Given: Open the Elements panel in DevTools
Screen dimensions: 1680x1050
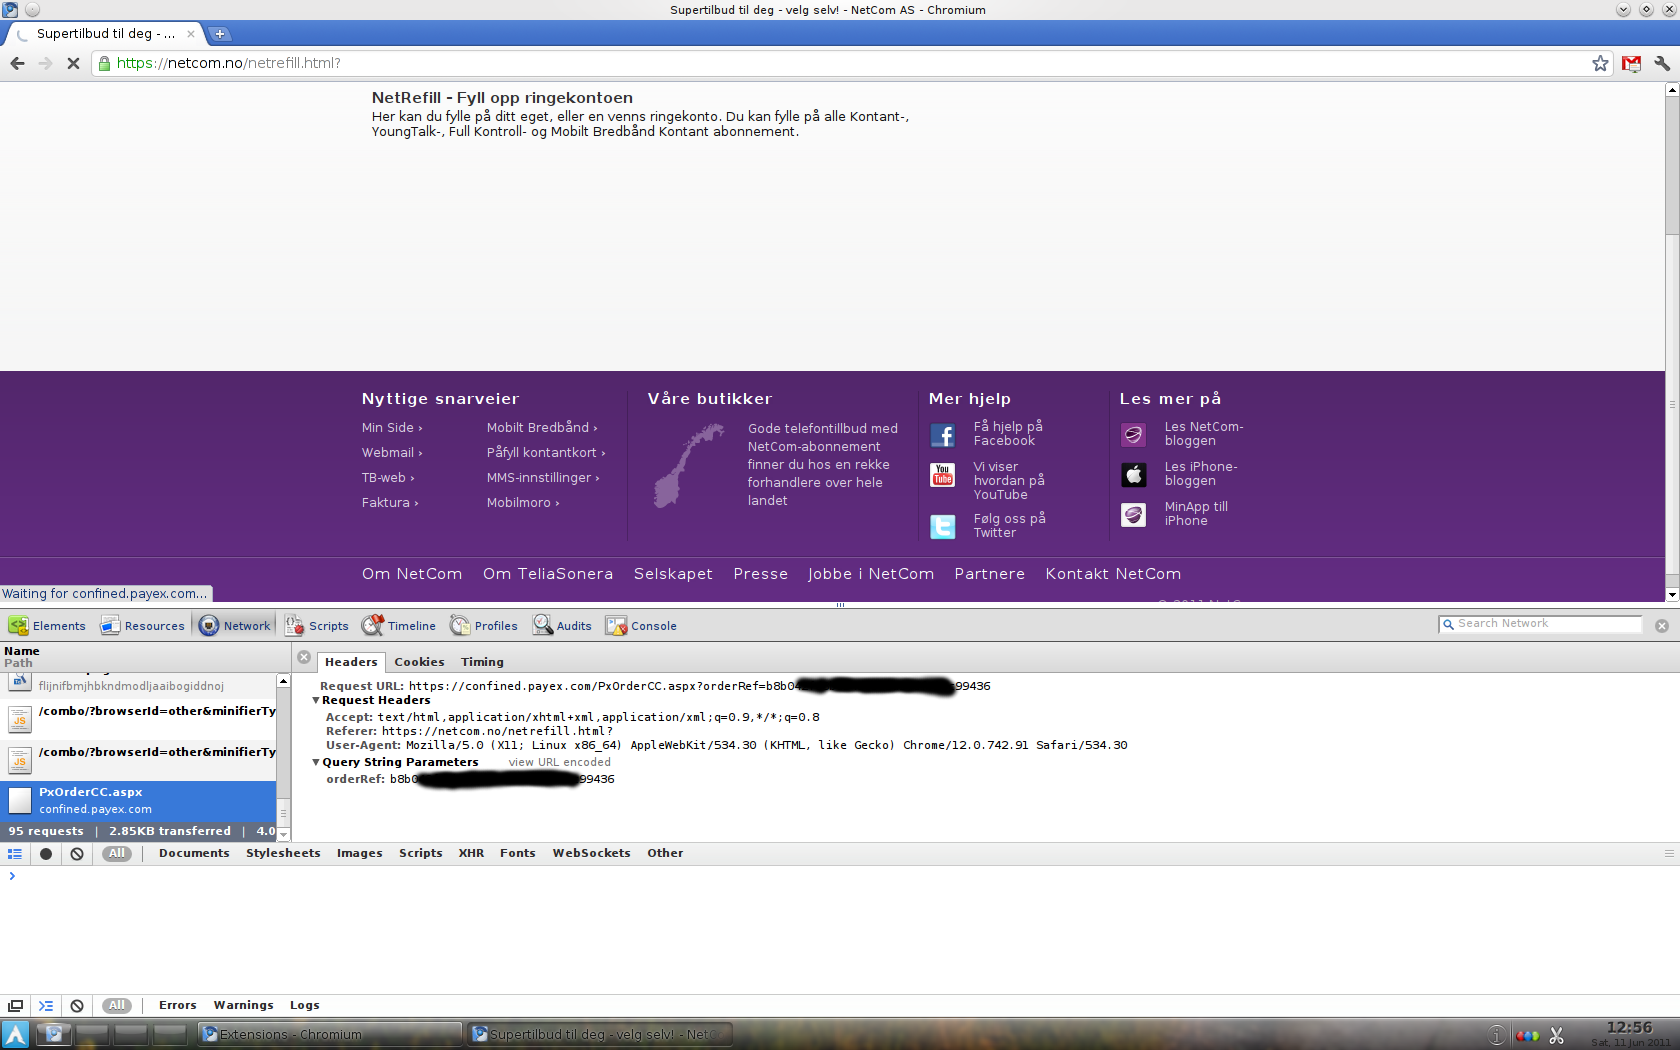Looking at the screenshot, I should [47, 626].
